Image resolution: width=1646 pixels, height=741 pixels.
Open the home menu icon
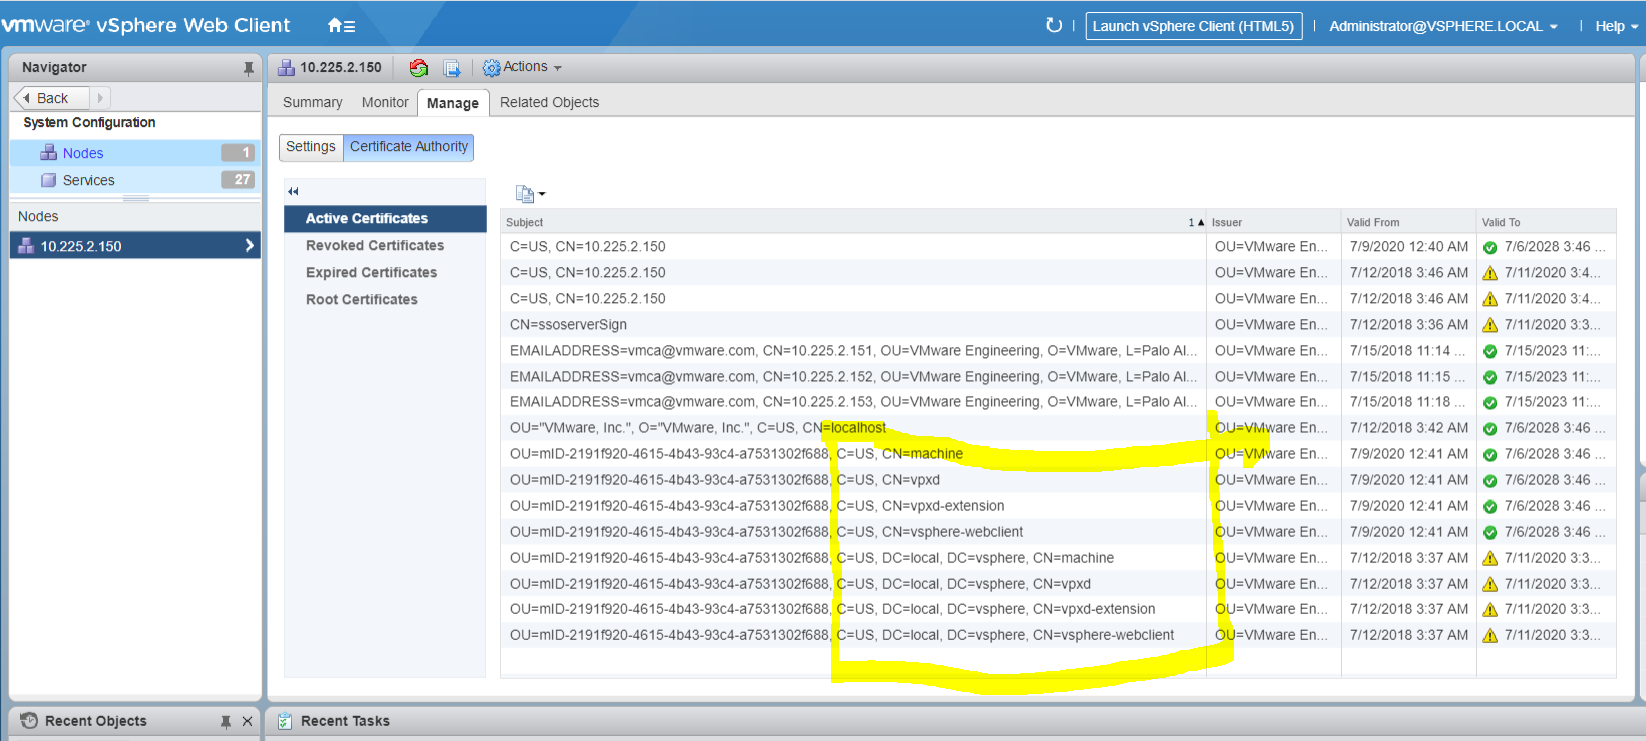pos(341,26)
